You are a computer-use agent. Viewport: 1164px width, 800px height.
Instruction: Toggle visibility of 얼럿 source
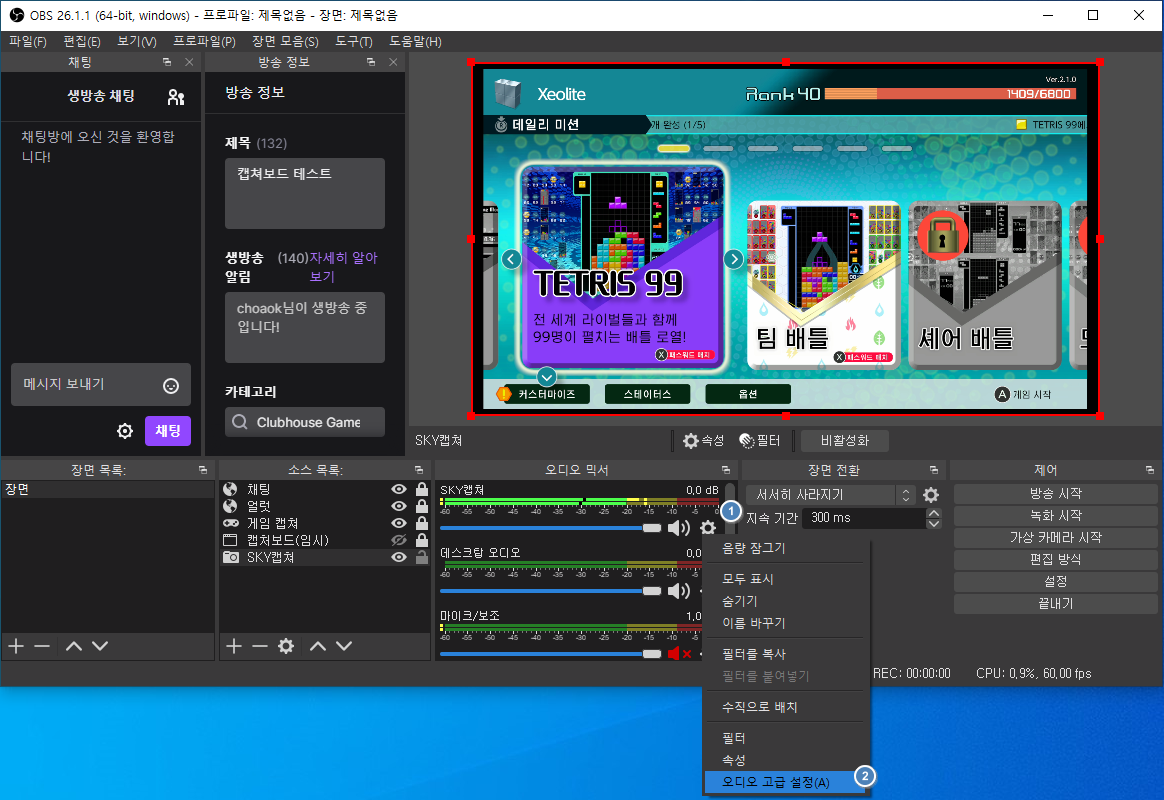(x=399, y=506)
